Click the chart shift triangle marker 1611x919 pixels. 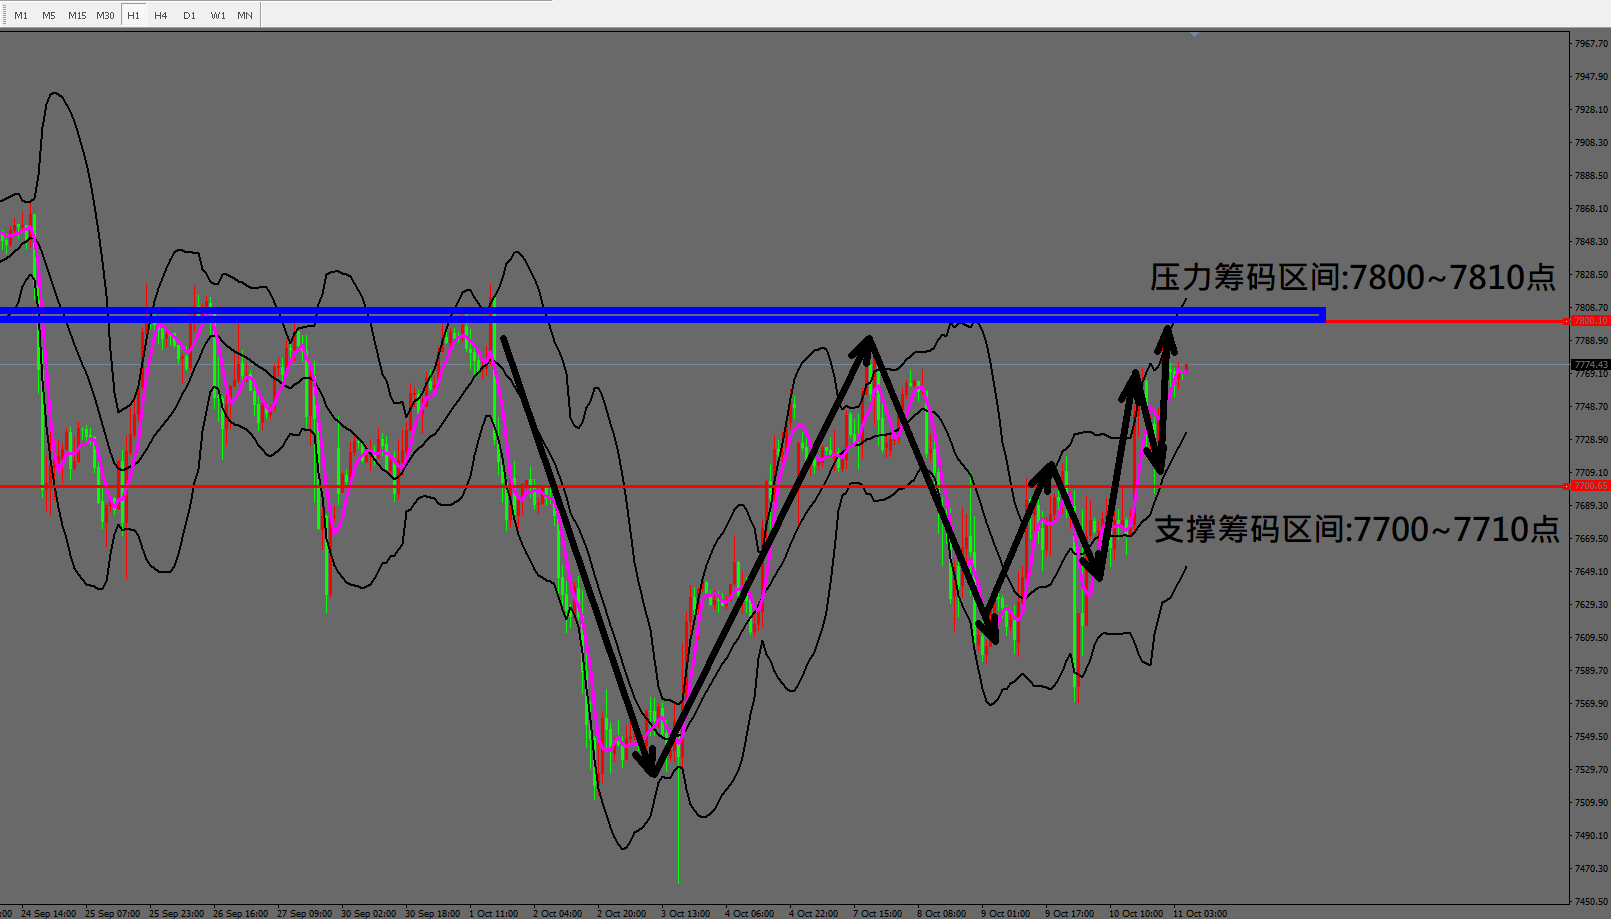[1194, 34]
